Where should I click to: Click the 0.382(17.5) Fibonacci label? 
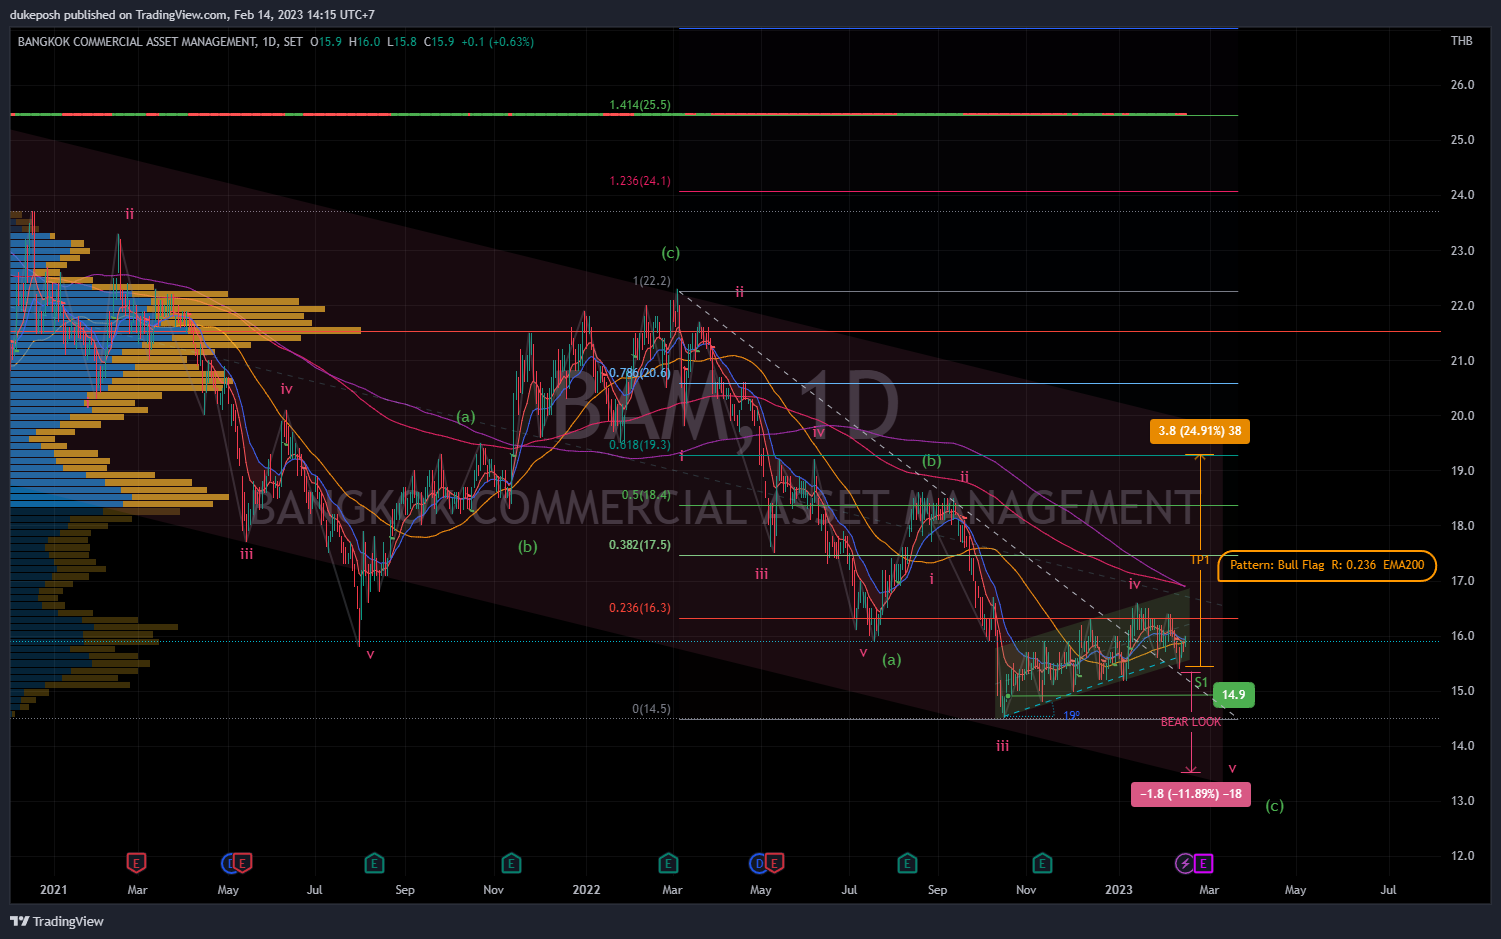(x=640, y=545)
